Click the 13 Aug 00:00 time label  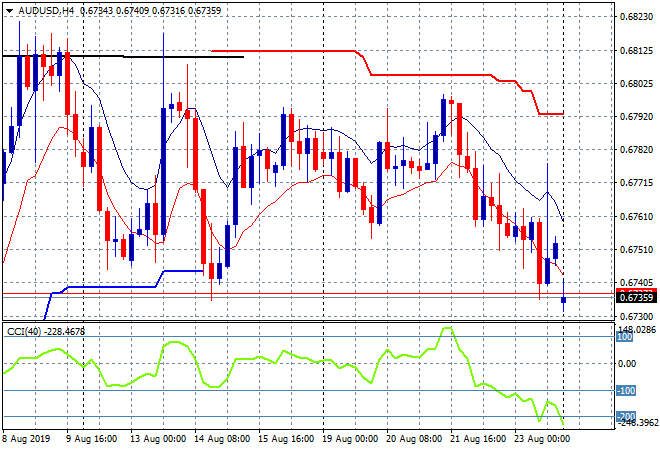[x=158, y=439]
